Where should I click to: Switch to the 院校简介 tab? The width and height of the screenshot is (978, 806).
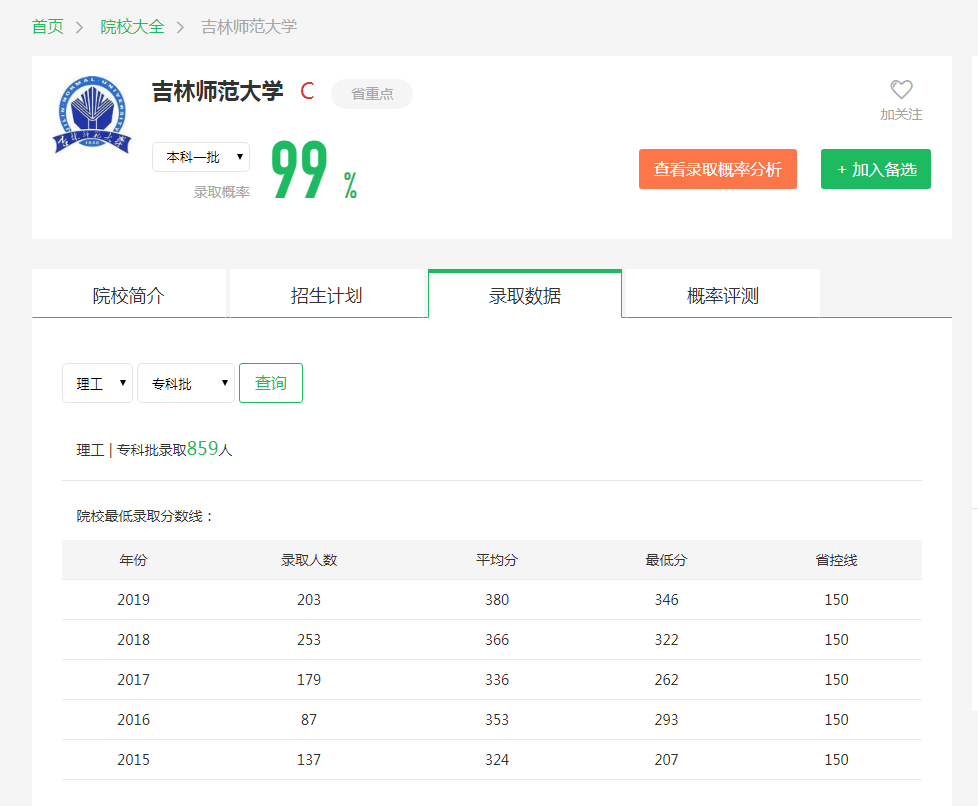tap(128, 295)
